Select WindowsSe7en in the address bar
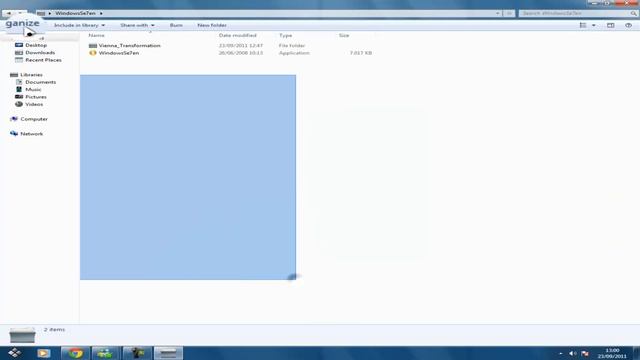 tap(76, 13)
